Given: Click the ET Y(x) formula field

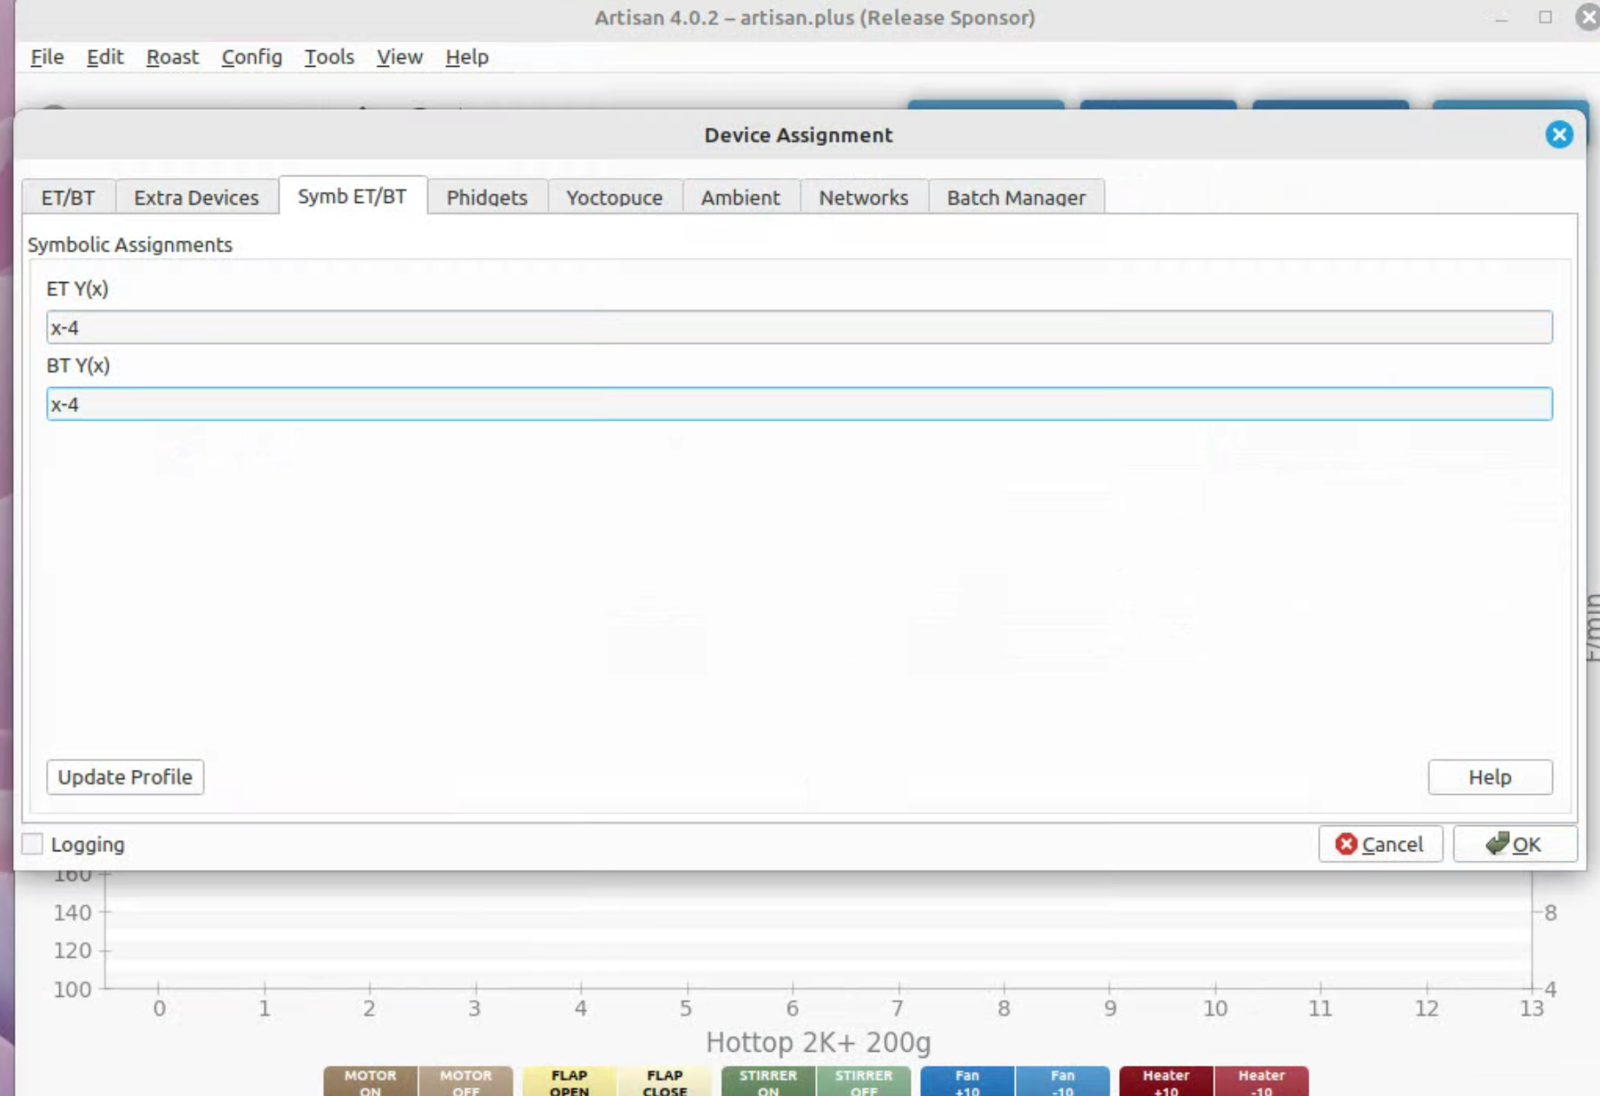Looking at the screenshot, I should (798, 327).
